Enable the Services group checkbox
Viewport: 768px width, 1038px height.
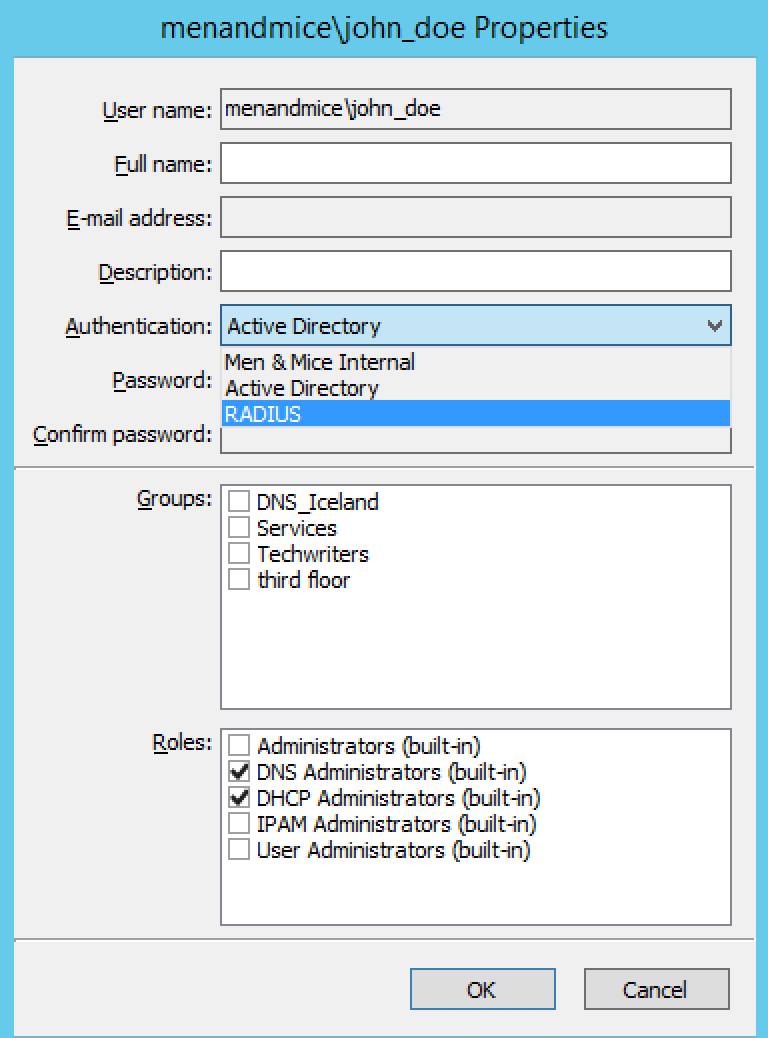[239, 528]
